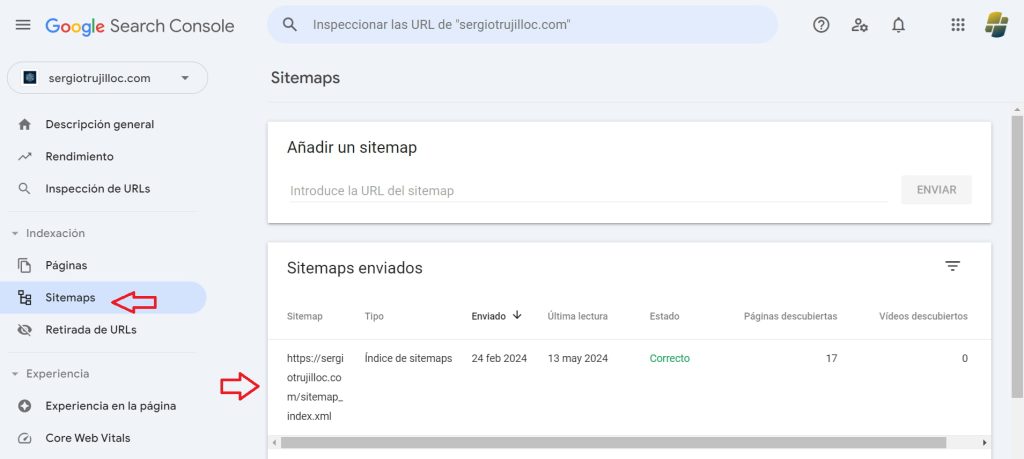
Task: Click the sort arrow next to Enviado
Action: click(x=517, y=315)
